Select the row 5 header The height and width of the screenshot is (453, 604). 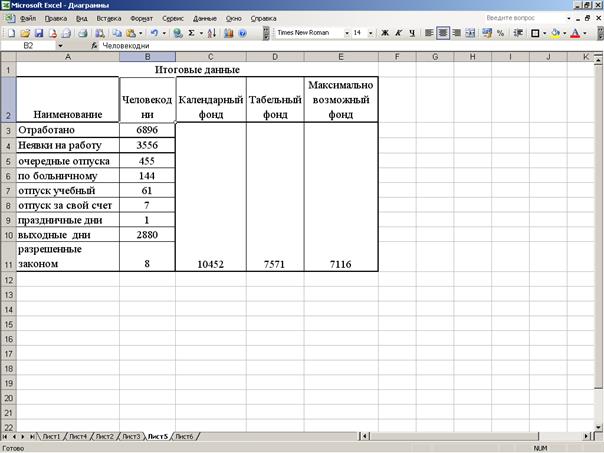[8, 161]
